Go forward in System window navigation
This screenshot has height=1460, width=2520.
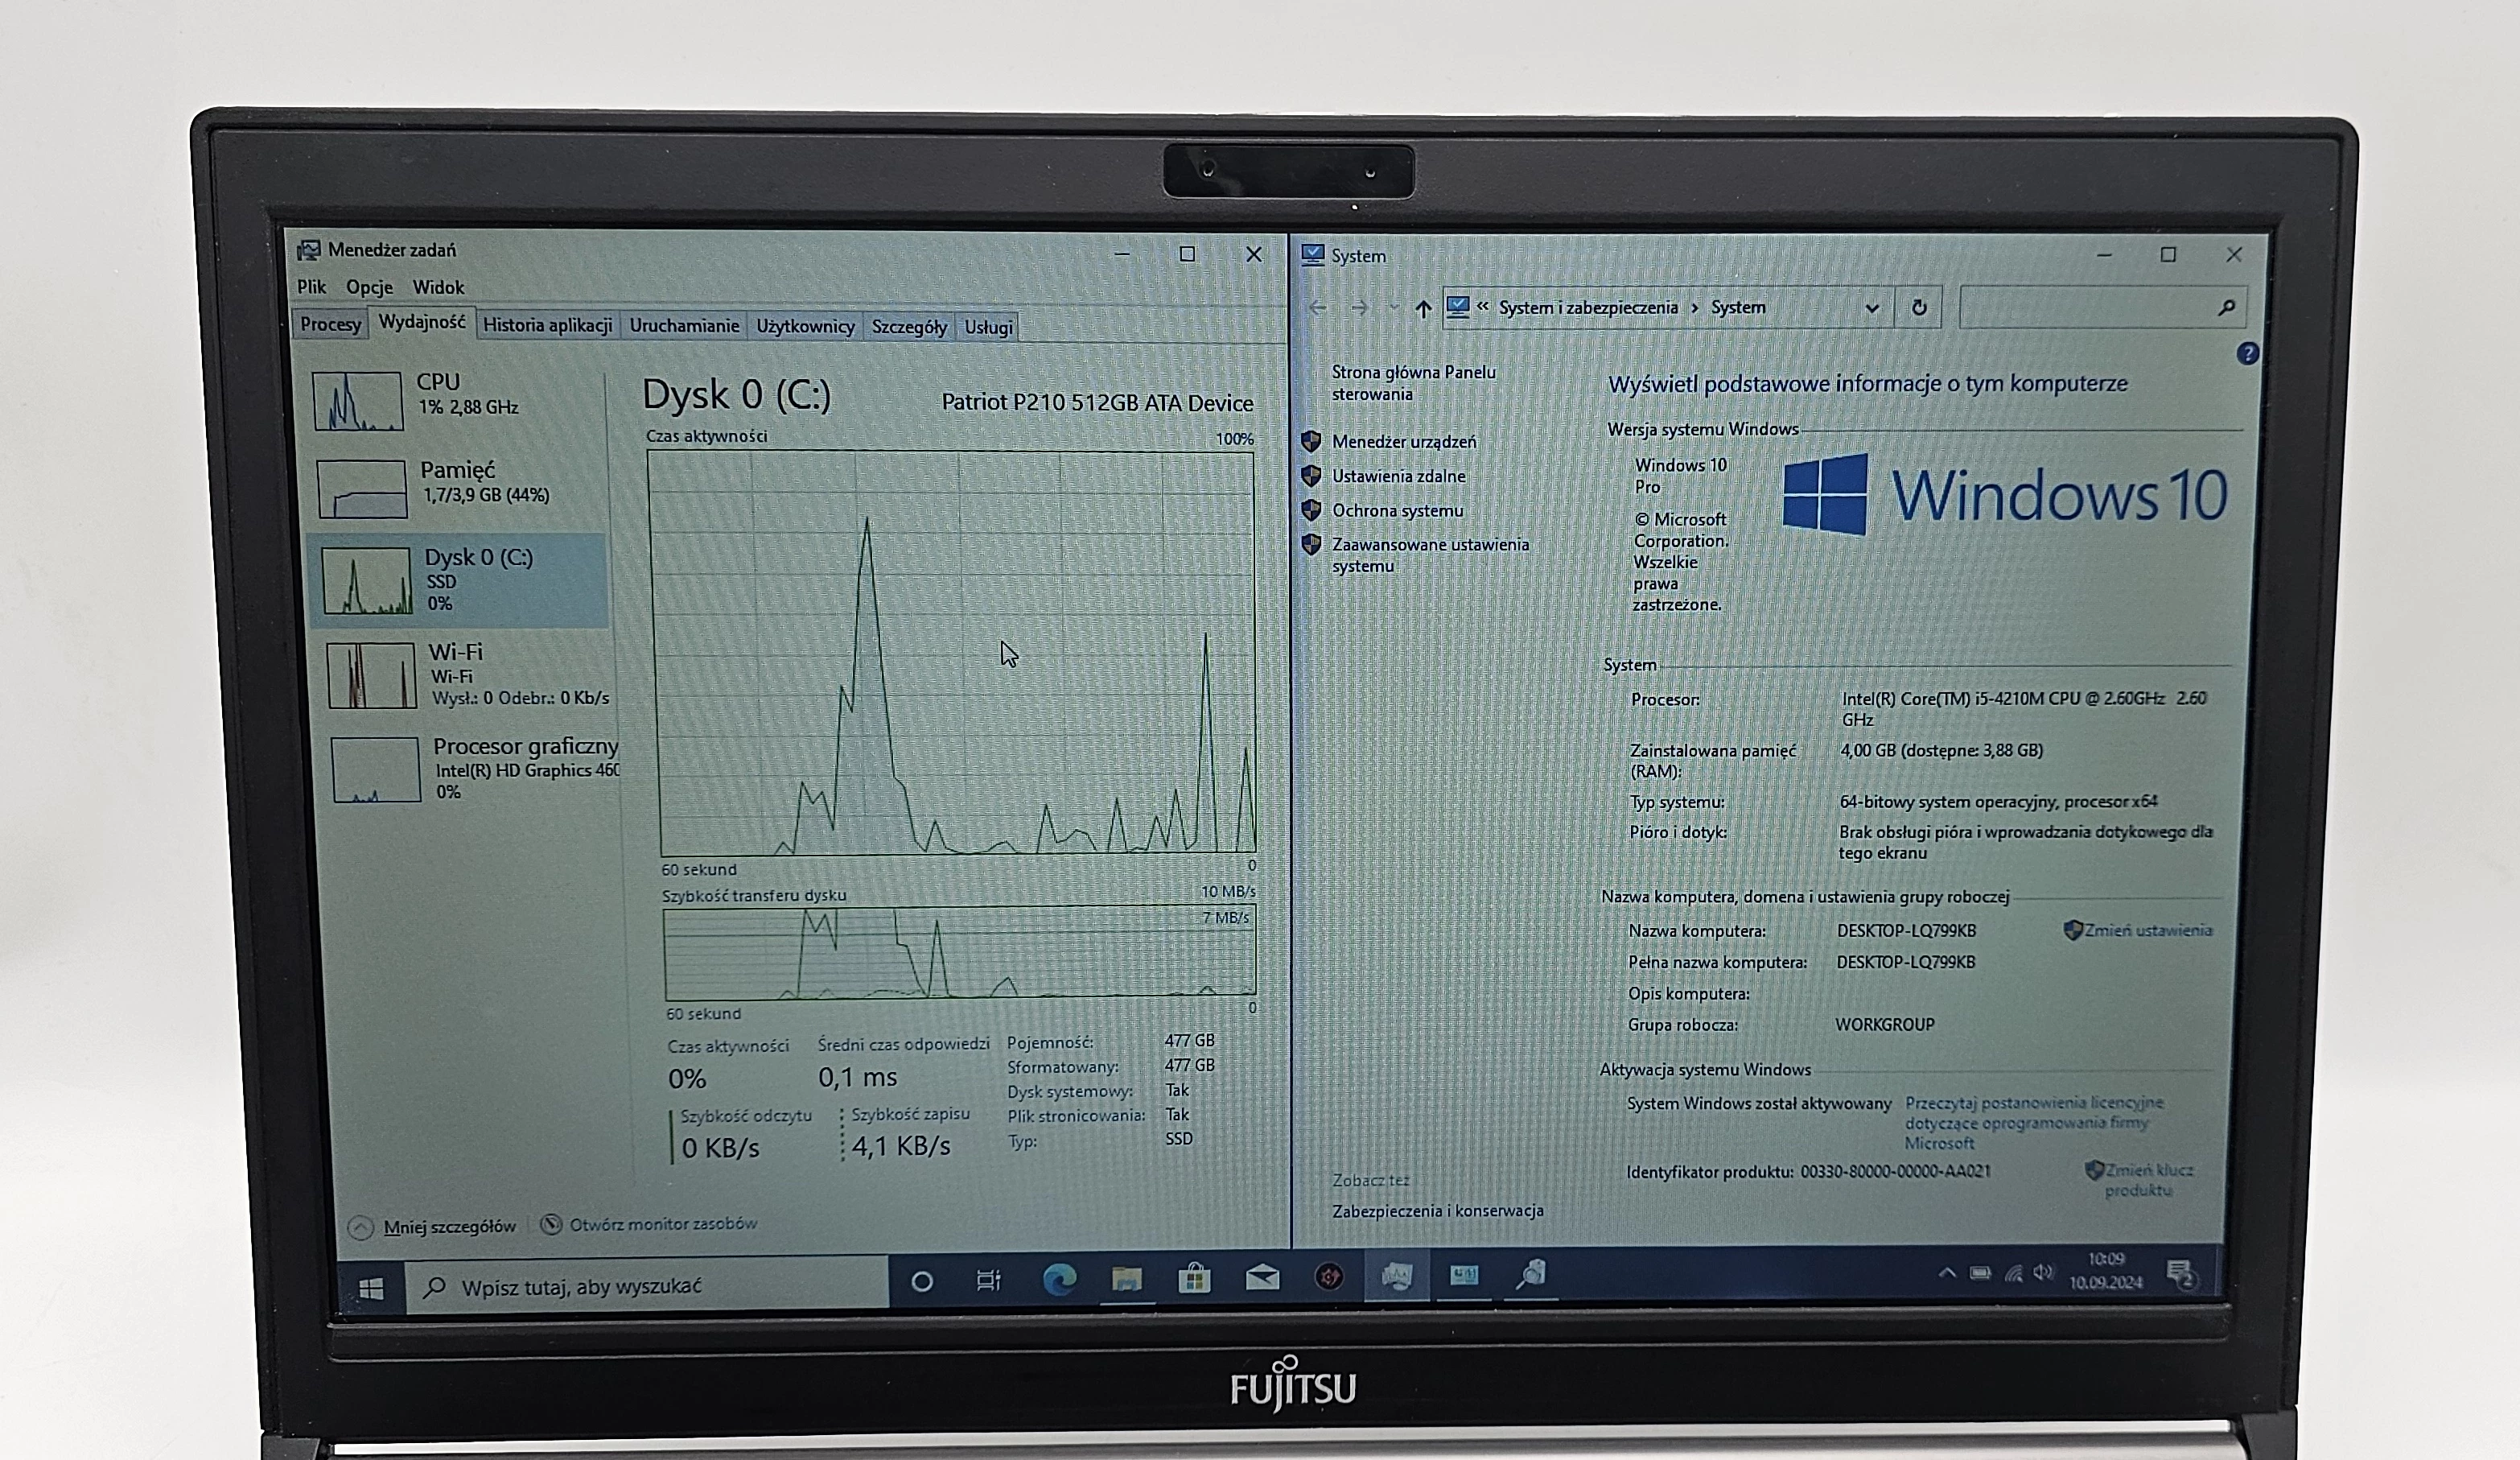pyautogui.click(x=1359, y=308)
